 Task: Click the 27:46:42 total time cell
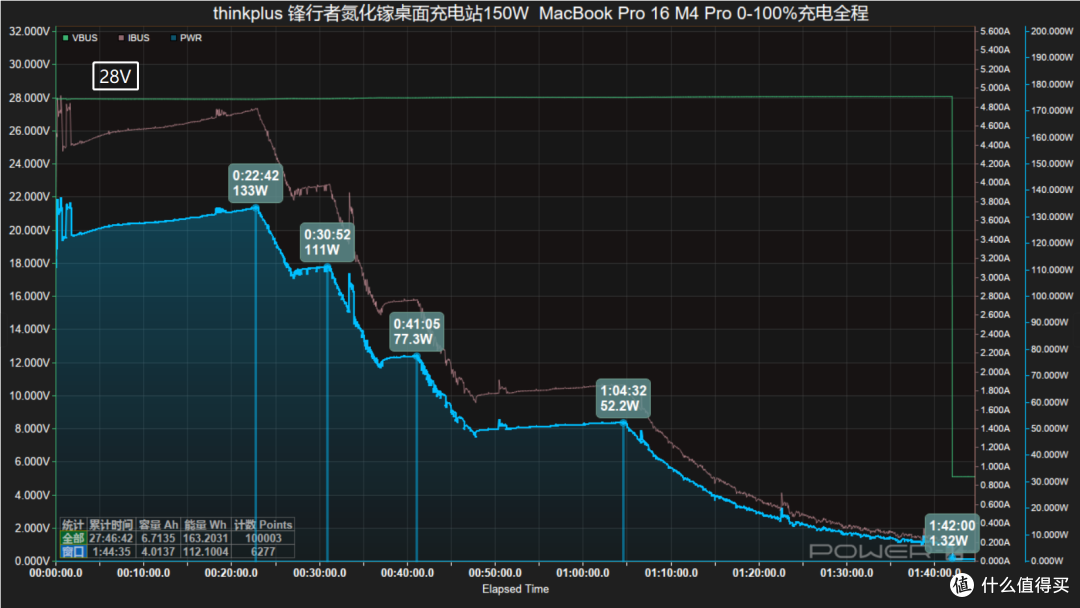point(111,538)
